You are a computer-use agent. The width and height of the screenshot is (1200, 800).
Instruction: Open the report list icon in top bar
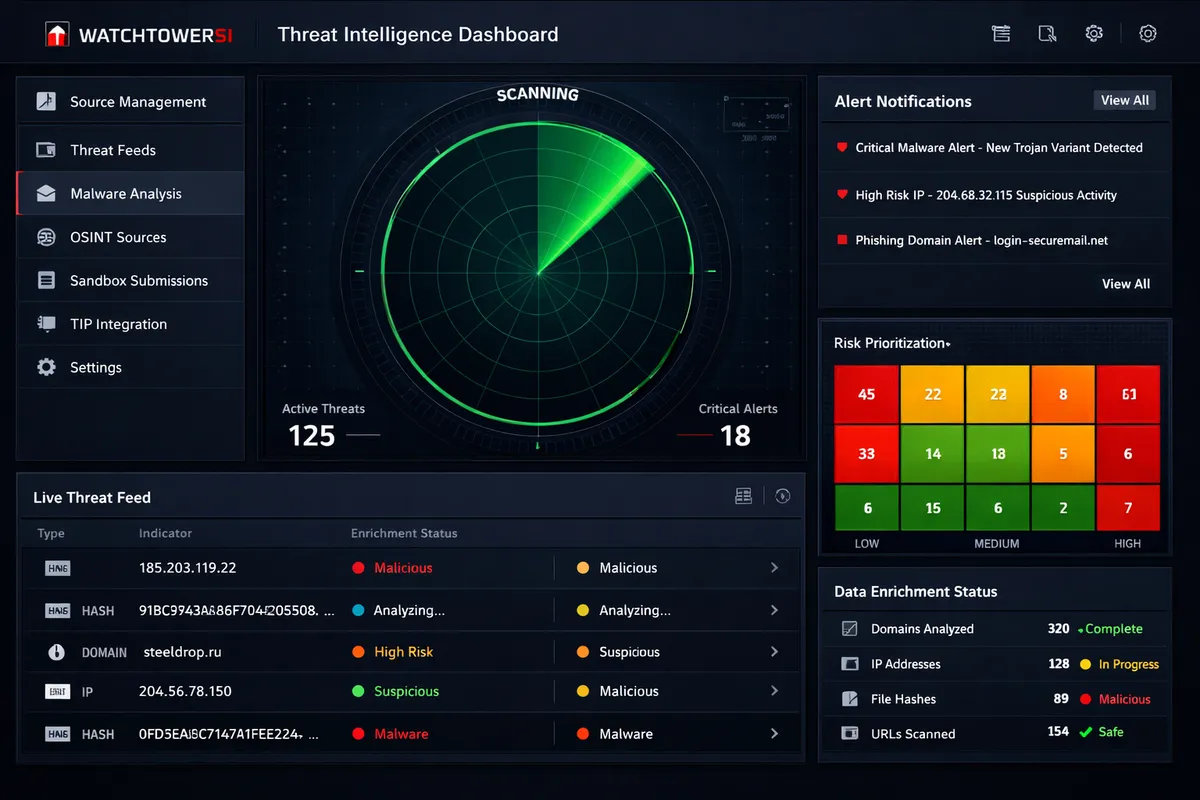pyautogui.click(x=1000, y=32)
